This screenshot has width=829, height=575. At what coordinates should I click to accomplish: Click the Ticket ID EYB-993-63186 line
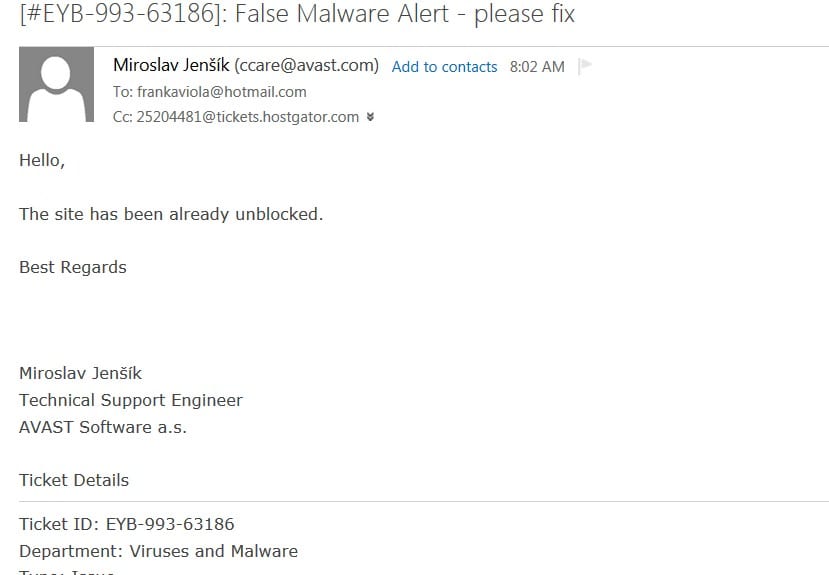(127, 524)
